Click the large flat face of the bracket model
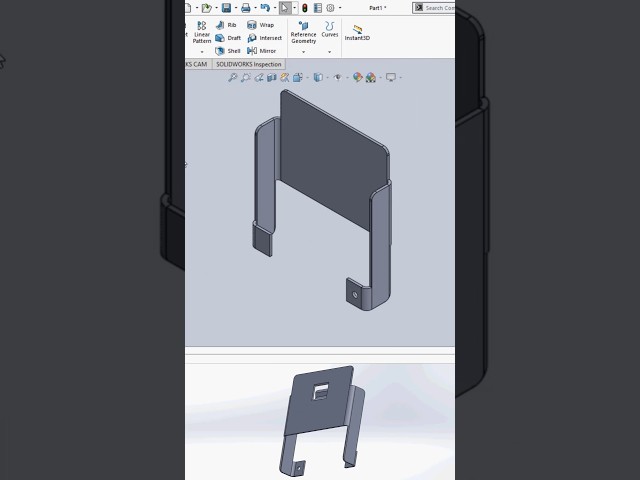The height and width of the screenshot is (480, 640). tap(333, 161)
